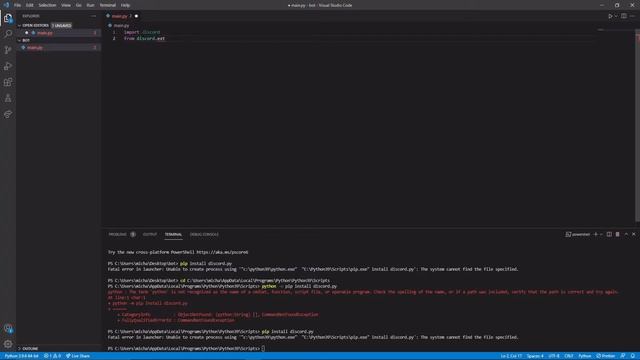Kill the terminal with the trash icon
The width and height of the screenshot is (640, 360).
click(618, 234)
